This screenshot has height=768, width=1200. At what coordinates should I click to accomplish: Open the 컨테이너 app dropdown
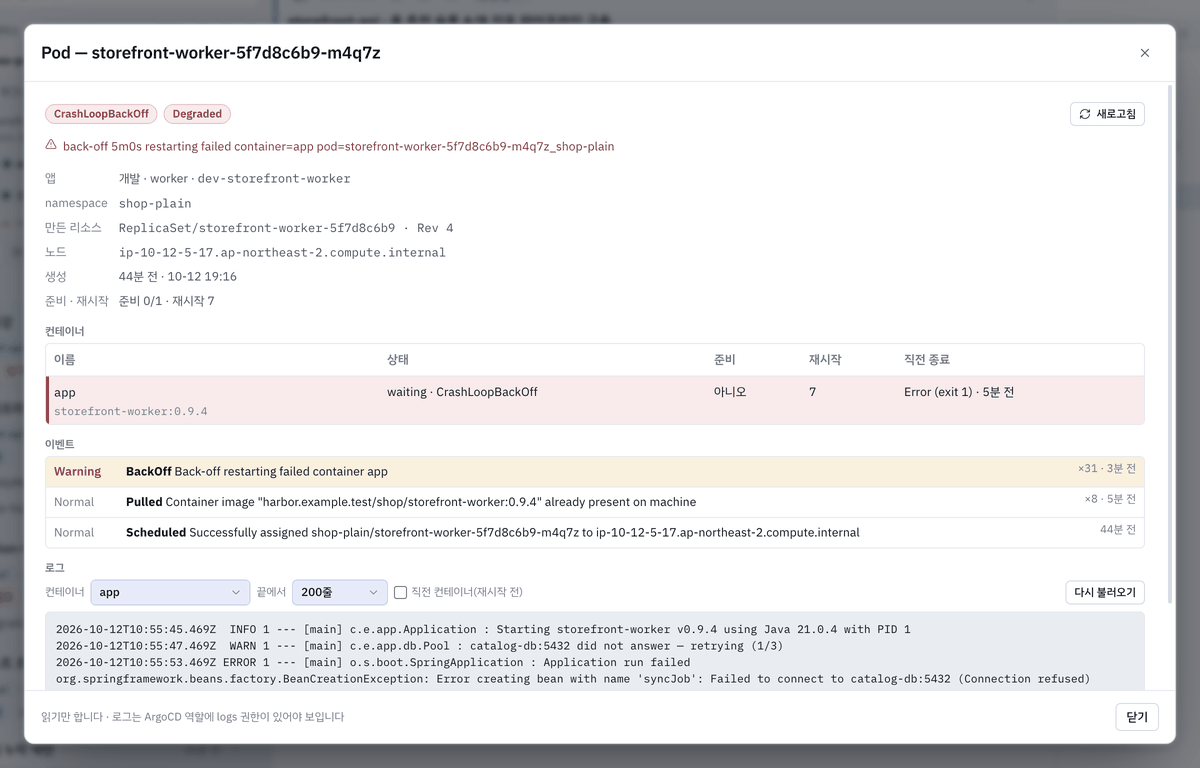pyautogui.click(x=170, y=592)
